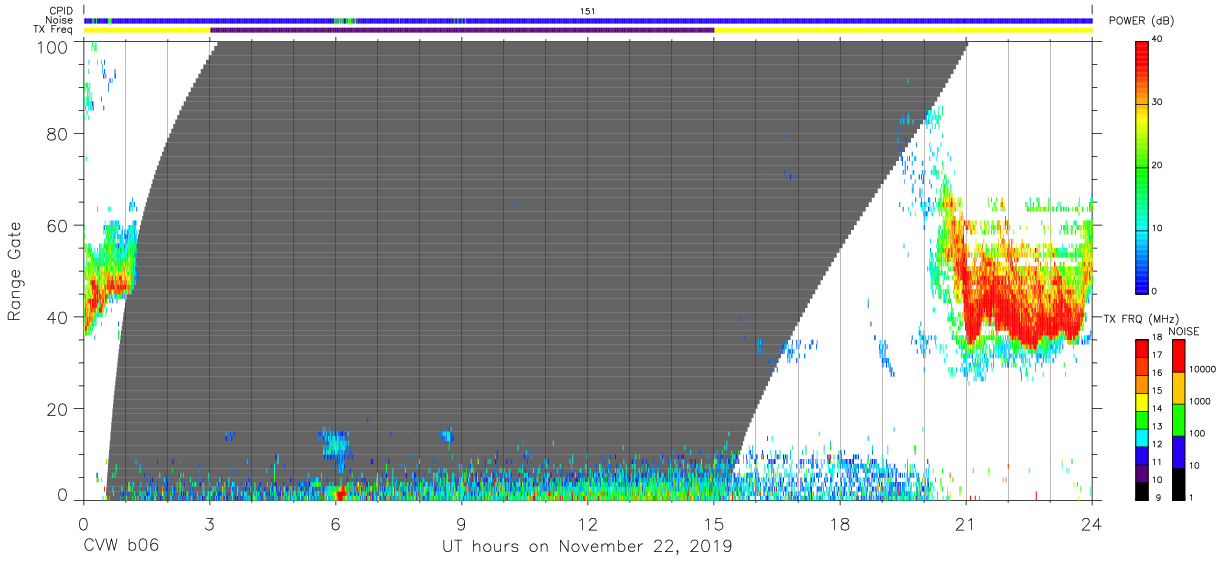This screenshot has height=567, width=1228.
Task: Click the TX FRQ (MHz) color scale
Action: pos(1142,418)
